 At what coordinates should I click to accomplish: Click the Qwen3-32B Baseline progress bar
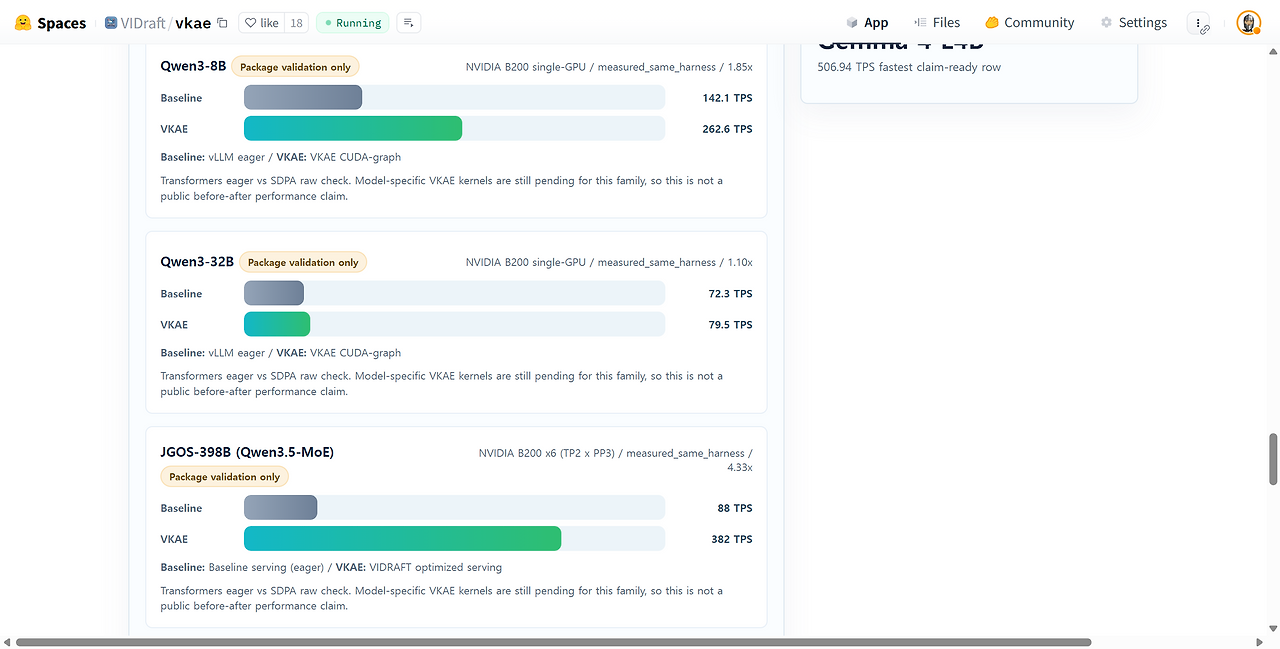pyautogui.click(x=454, y=293)
